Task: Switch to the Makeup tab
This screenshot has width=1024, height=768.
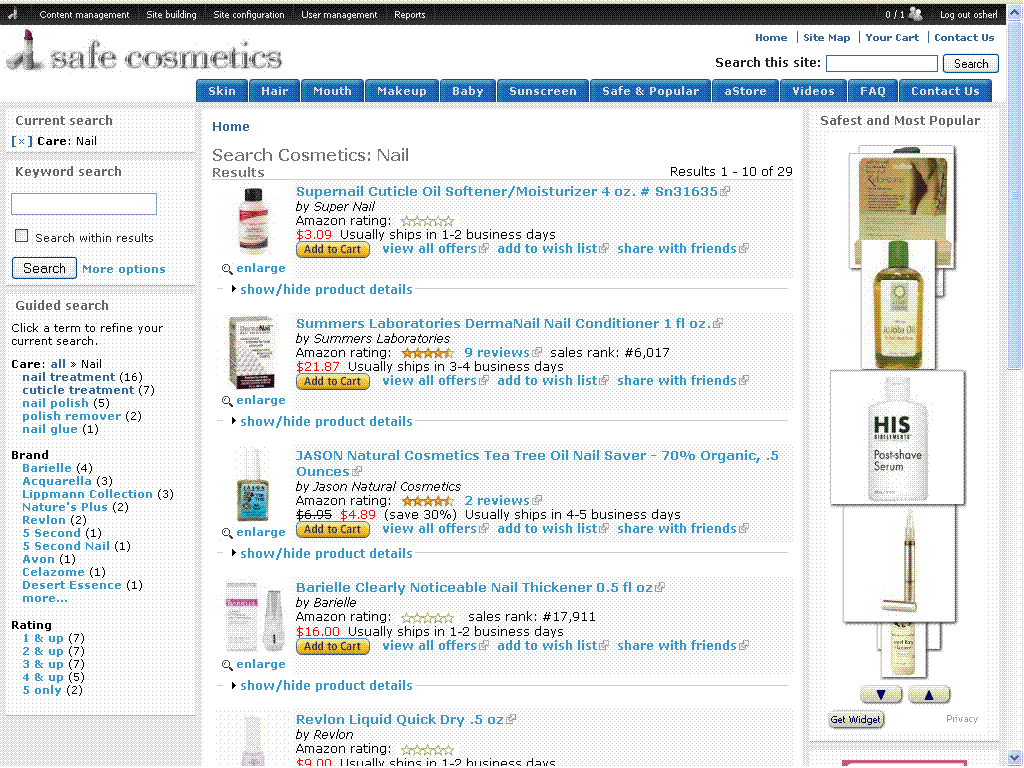Action: pyautogui.click(x=402, y=91)
